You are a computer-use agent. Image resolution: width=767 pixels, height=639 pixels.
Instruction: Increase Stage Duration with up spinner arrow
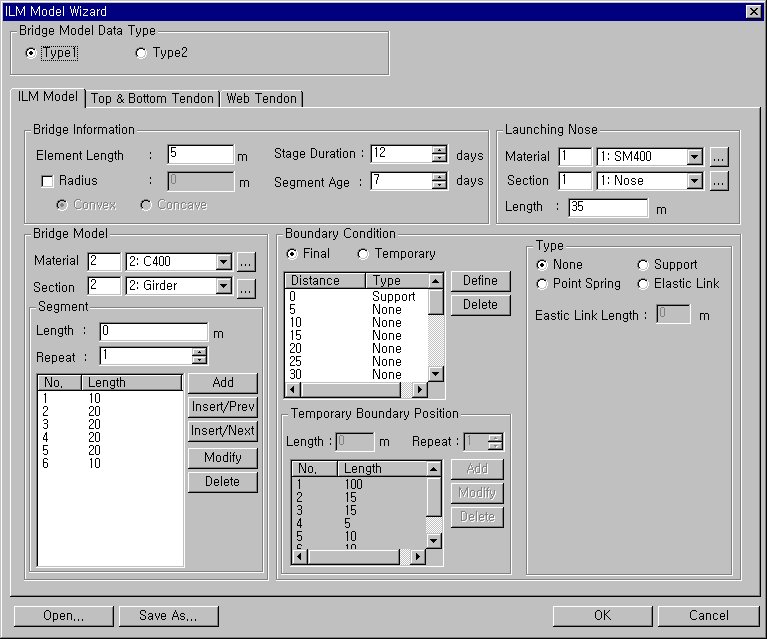coord(439,149)
